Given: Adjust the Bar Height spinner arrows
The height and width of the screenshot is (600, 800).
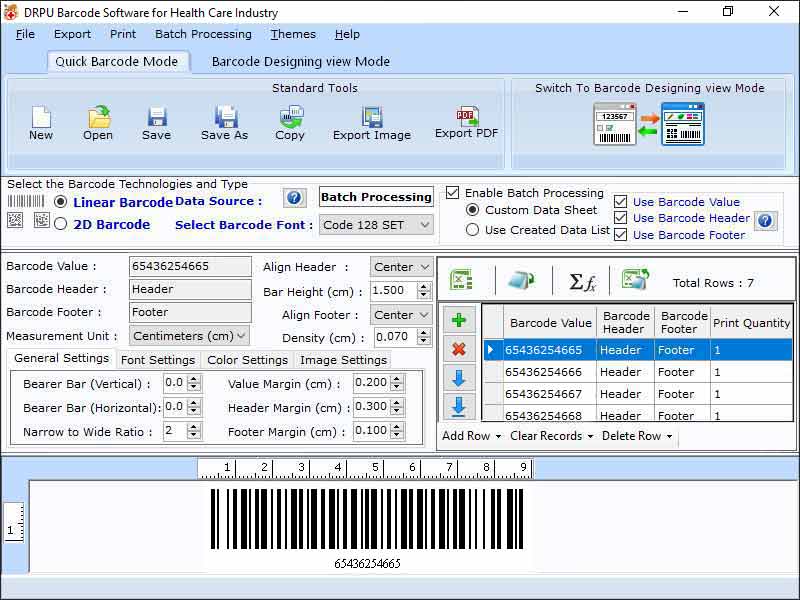Looking at the screenshot, I should pos(423,291).
